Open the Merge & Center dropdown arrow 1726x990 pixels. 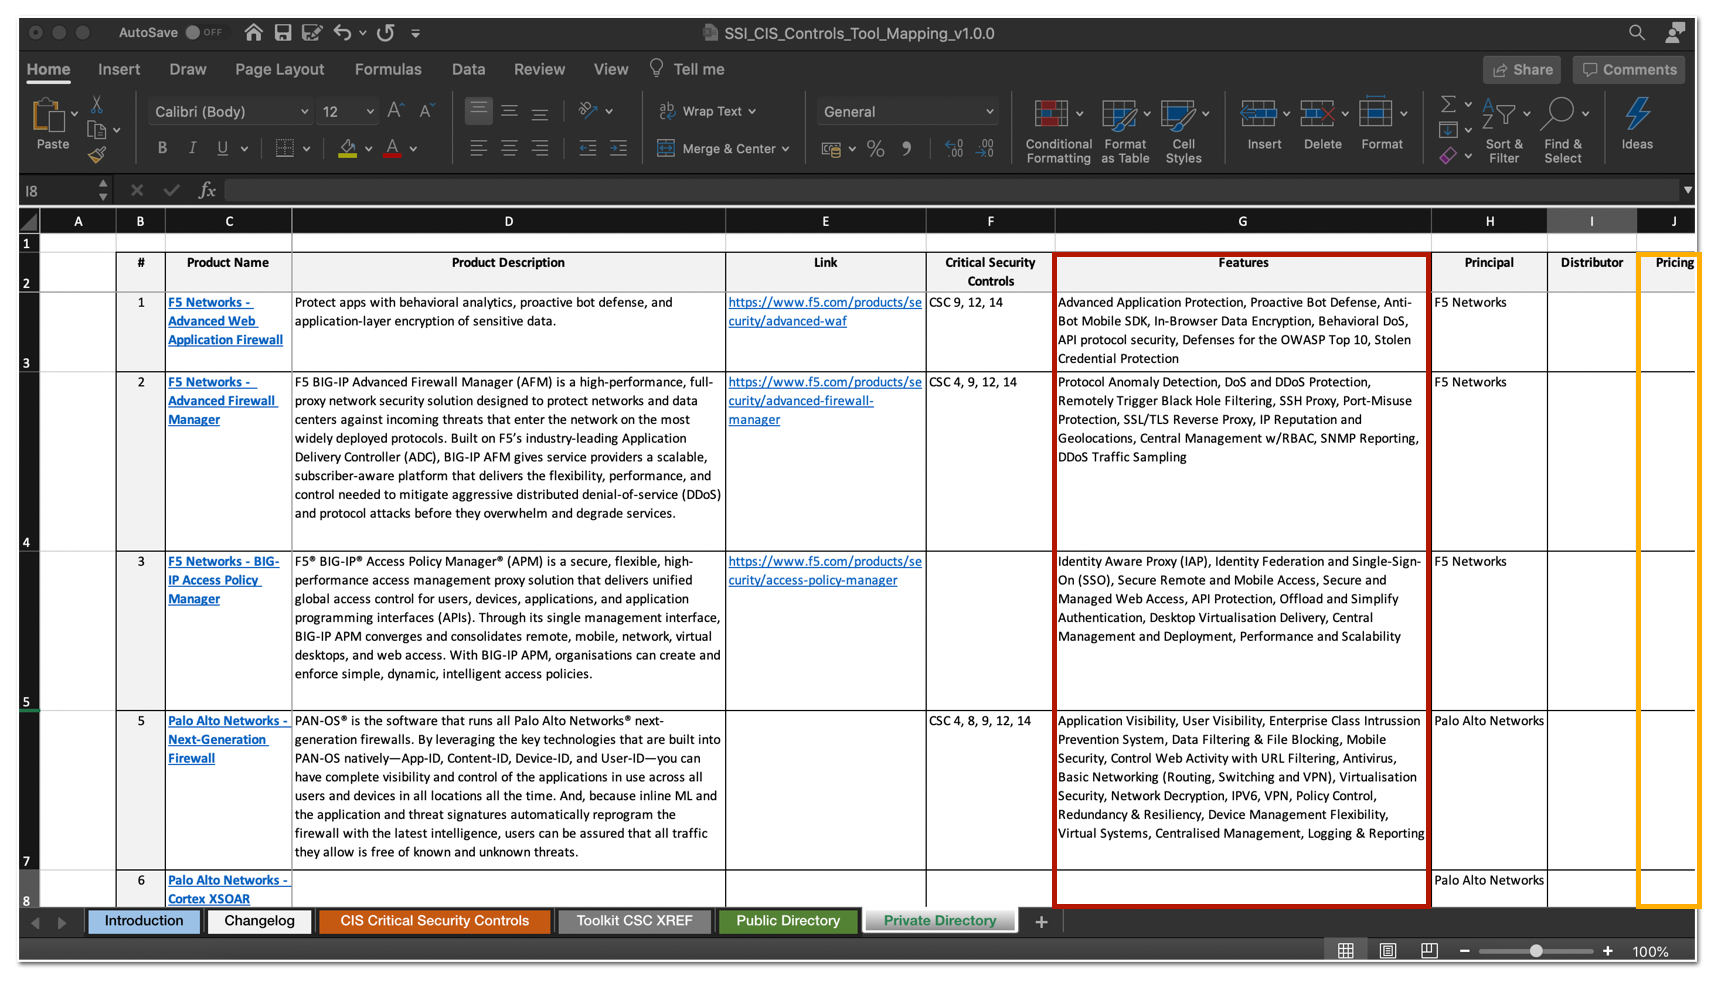(x=786, y=149)
